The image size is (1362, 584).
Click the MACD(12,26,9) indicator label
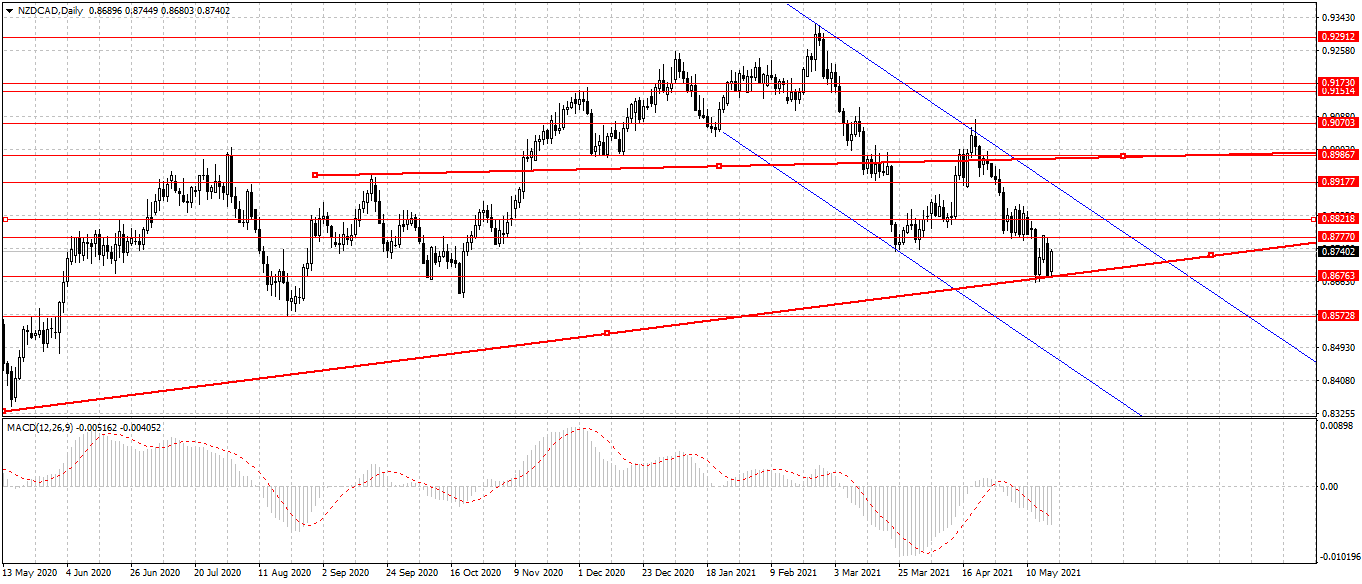point(42,427)
